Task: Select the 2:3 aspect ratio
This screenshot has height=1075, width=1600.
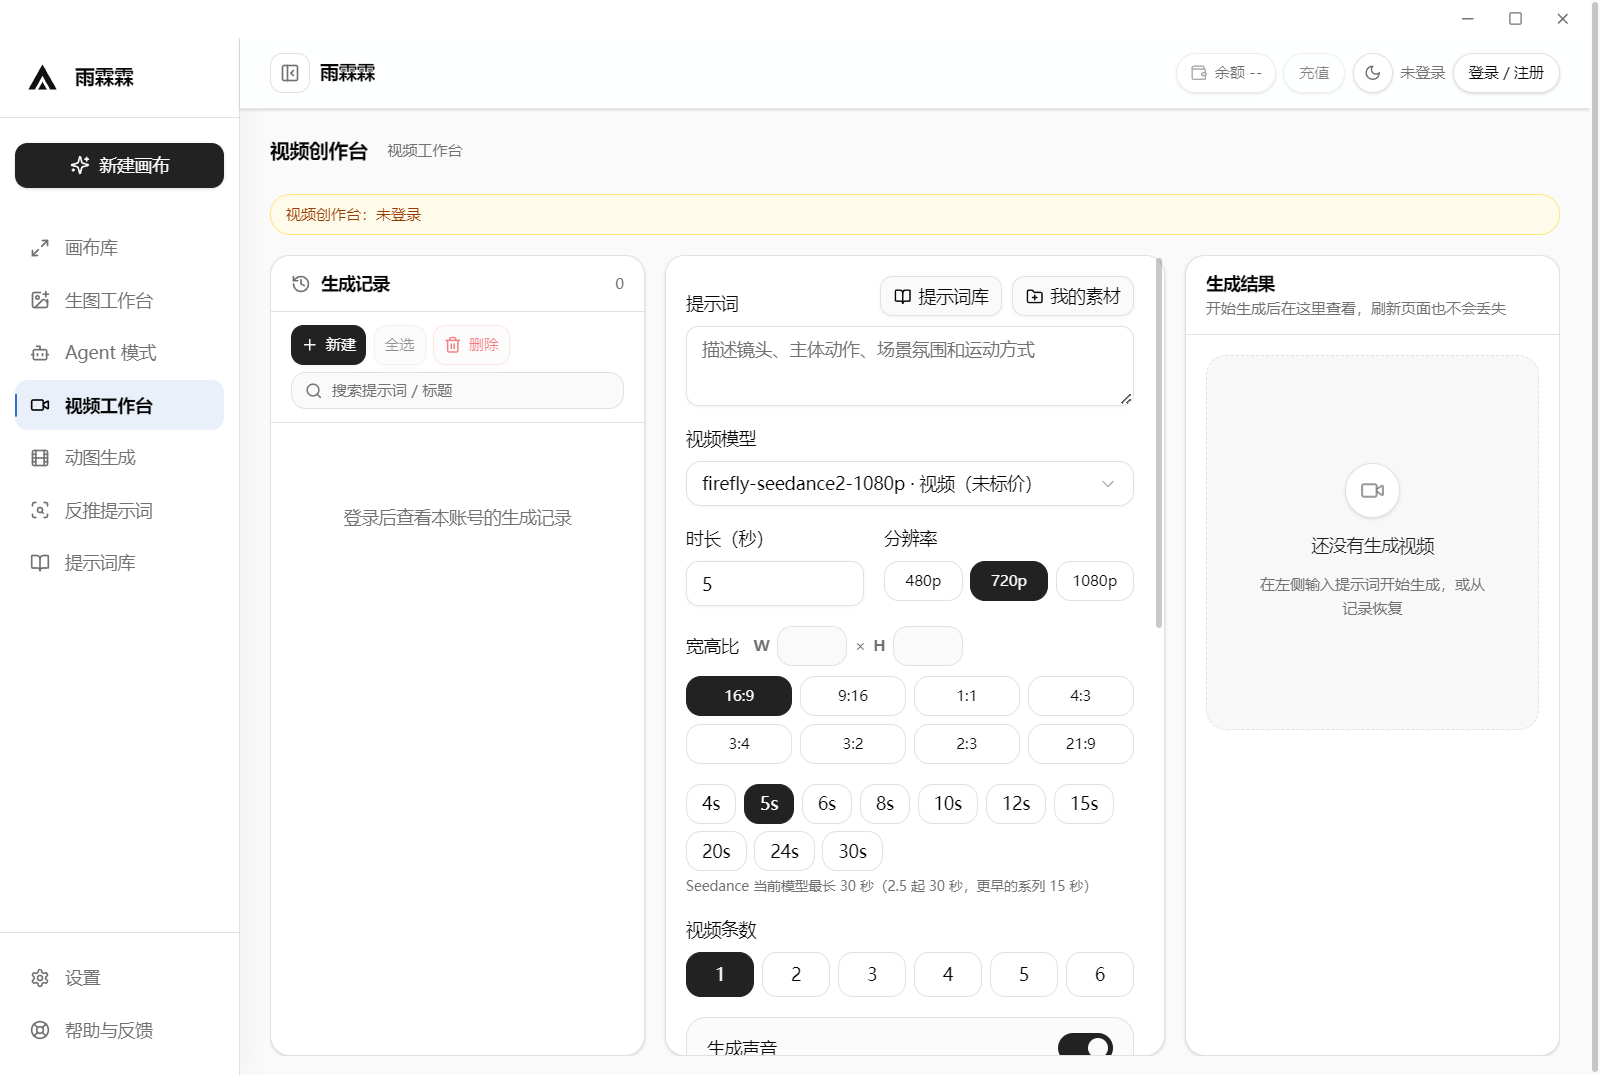Action: 967,744
